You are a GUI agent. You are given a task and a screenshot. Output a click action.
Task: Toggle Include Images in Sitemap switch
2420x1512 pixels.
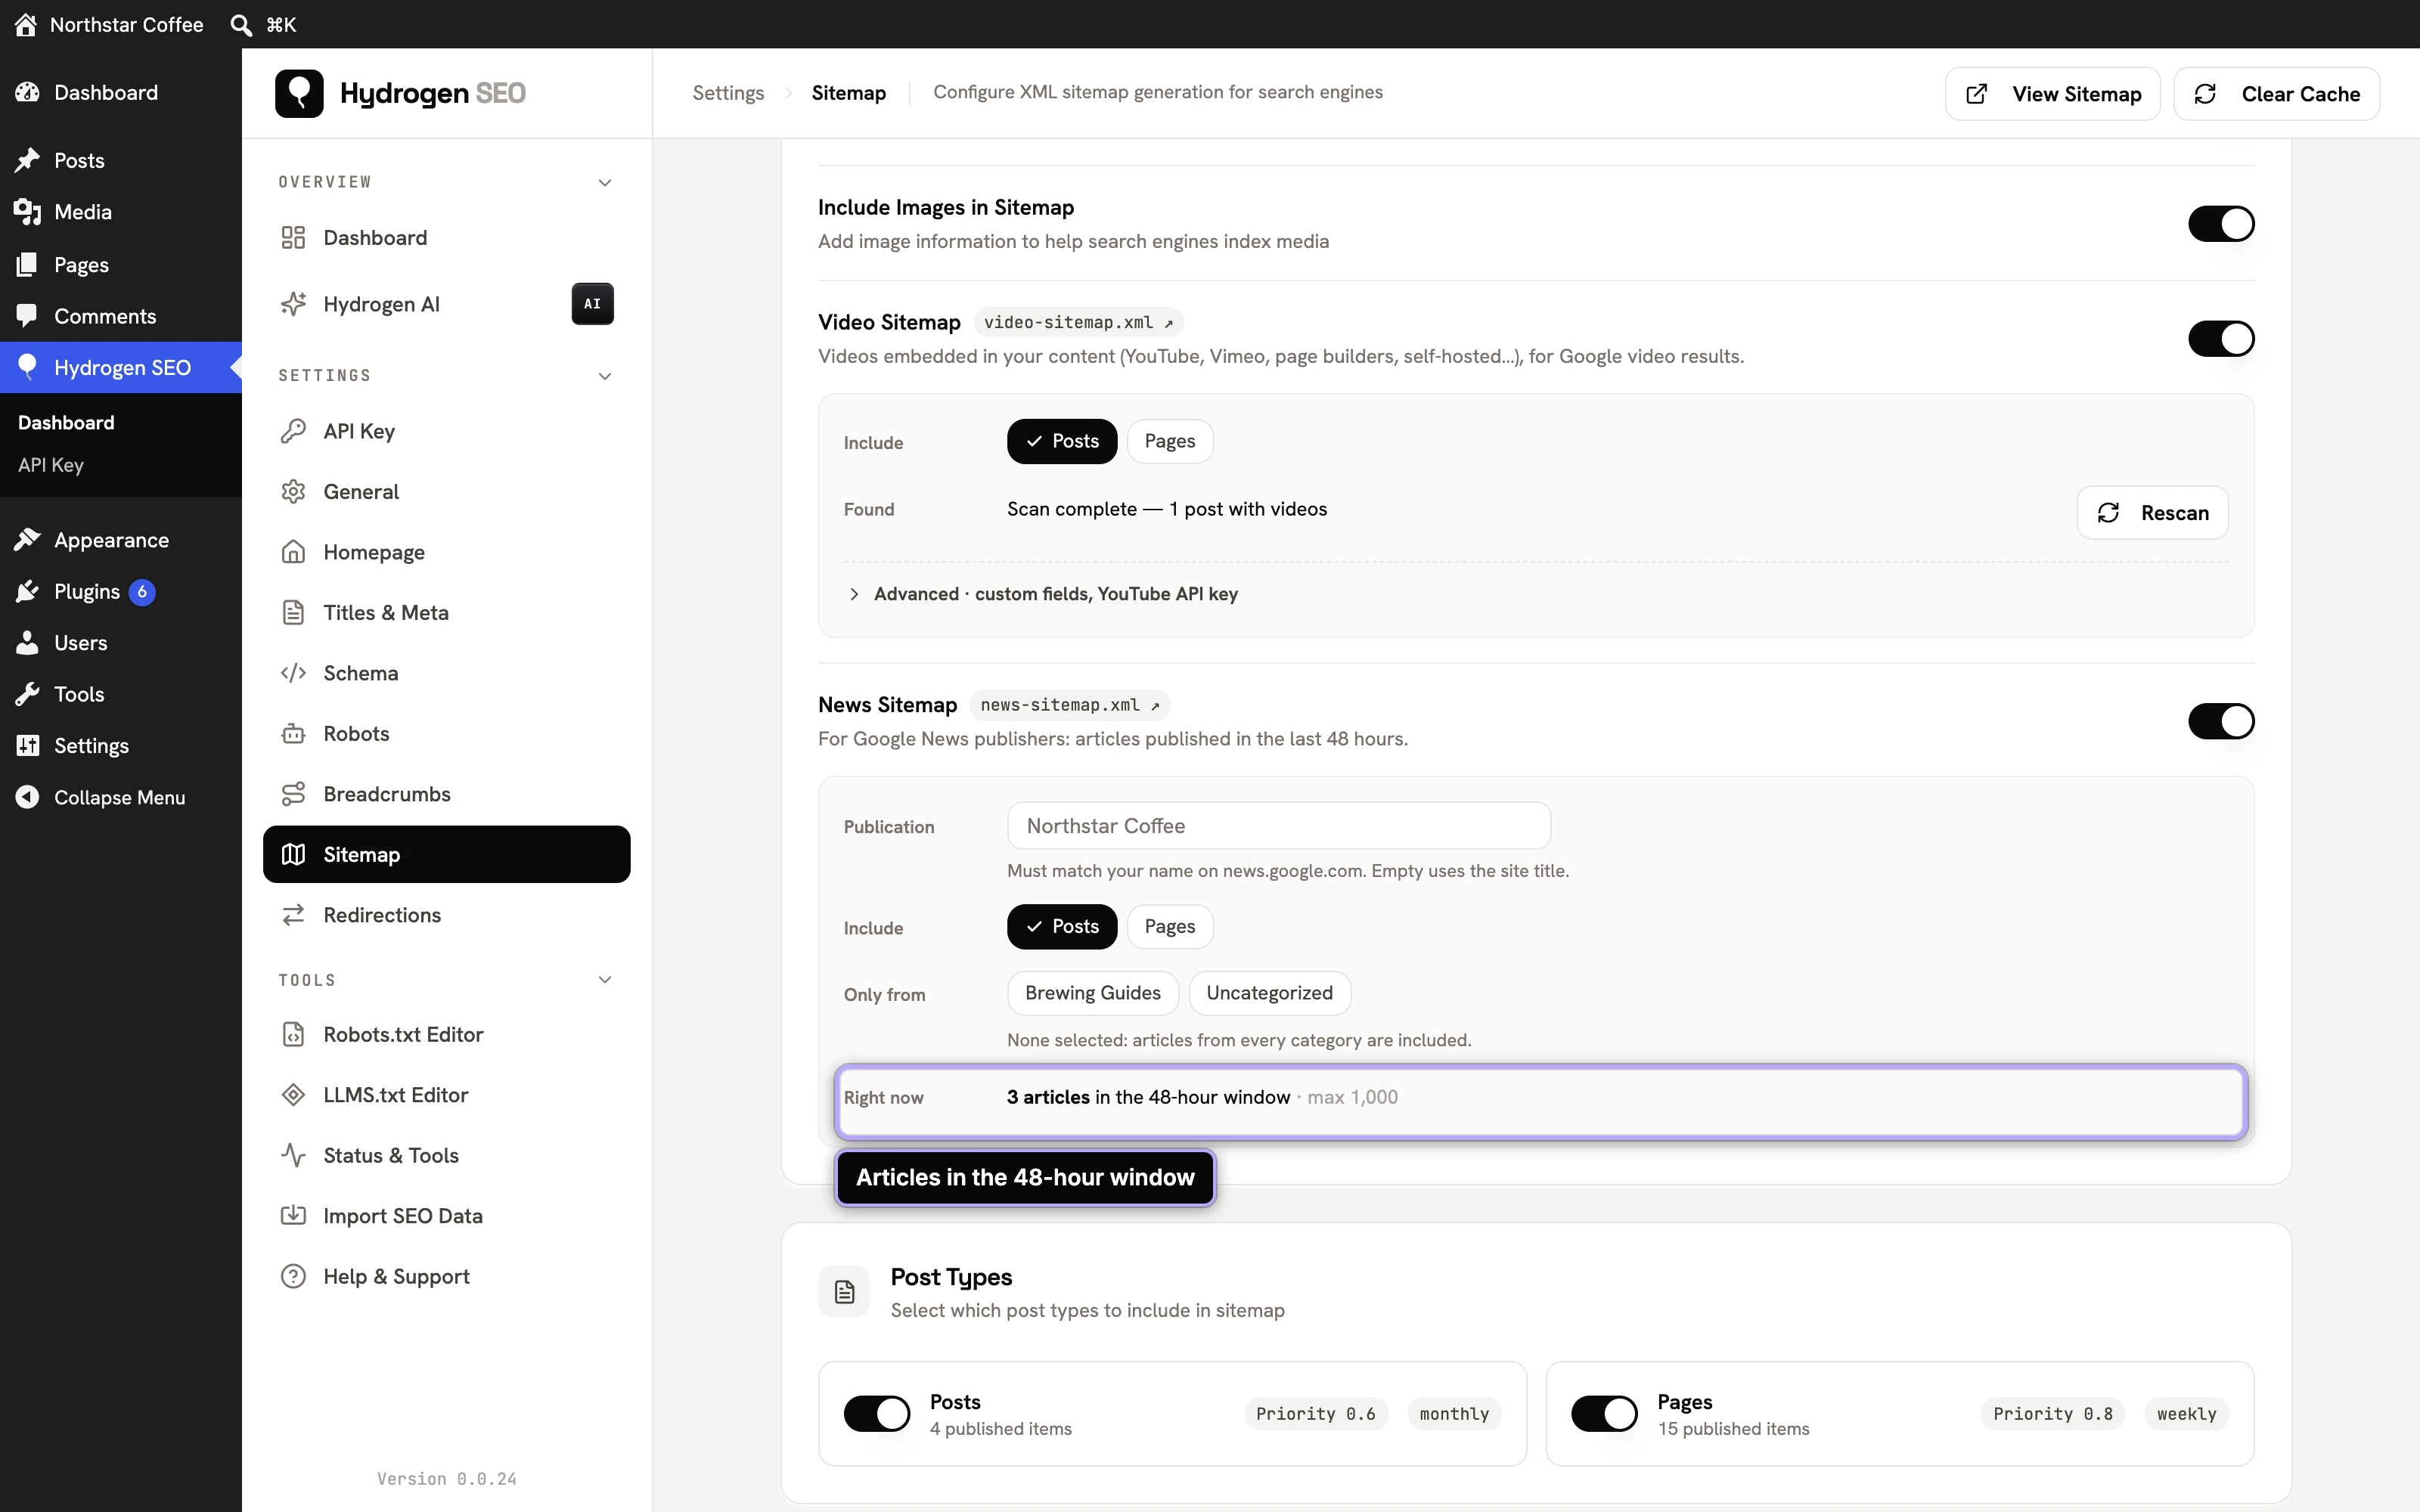coord(2221,224)
